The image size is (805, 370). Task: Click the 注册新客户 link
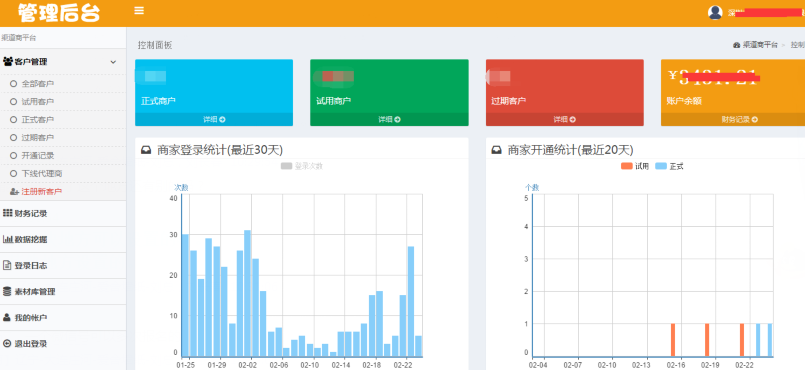pos(42,191)
